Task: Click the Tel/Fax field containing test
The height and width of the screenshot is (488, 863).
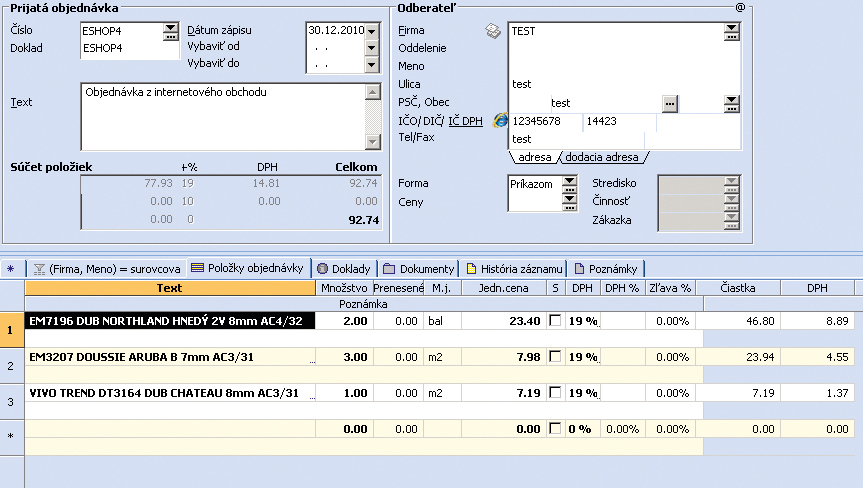Action: click(x=576, y=139)
